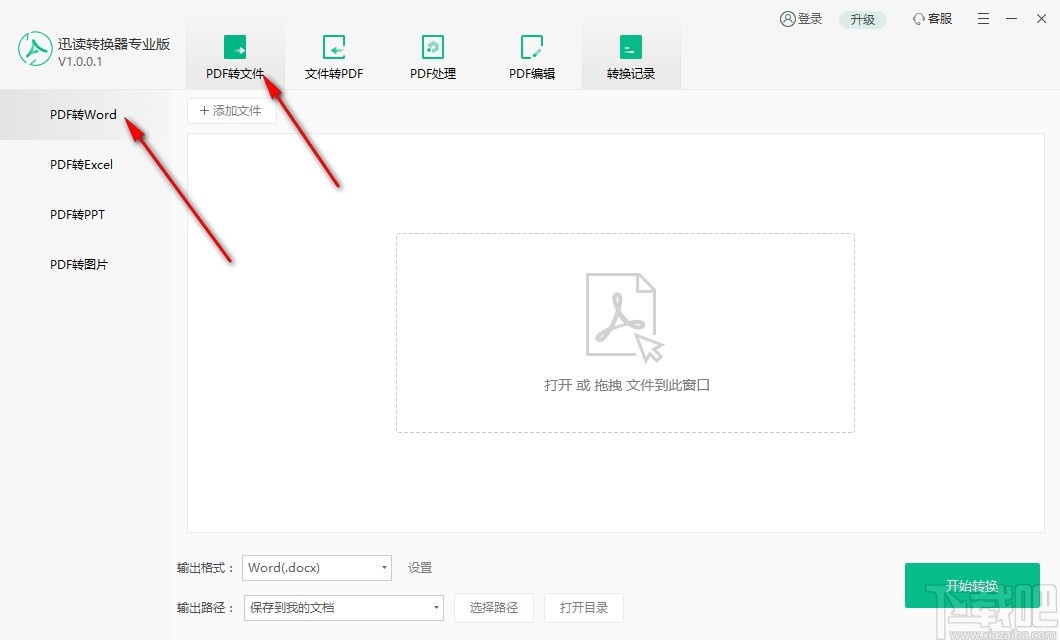Screen dimensions: 1060x640
Task: Open the output format dropdown Word(.docx)
Action: pyautogui.click(x=316, y=567)
